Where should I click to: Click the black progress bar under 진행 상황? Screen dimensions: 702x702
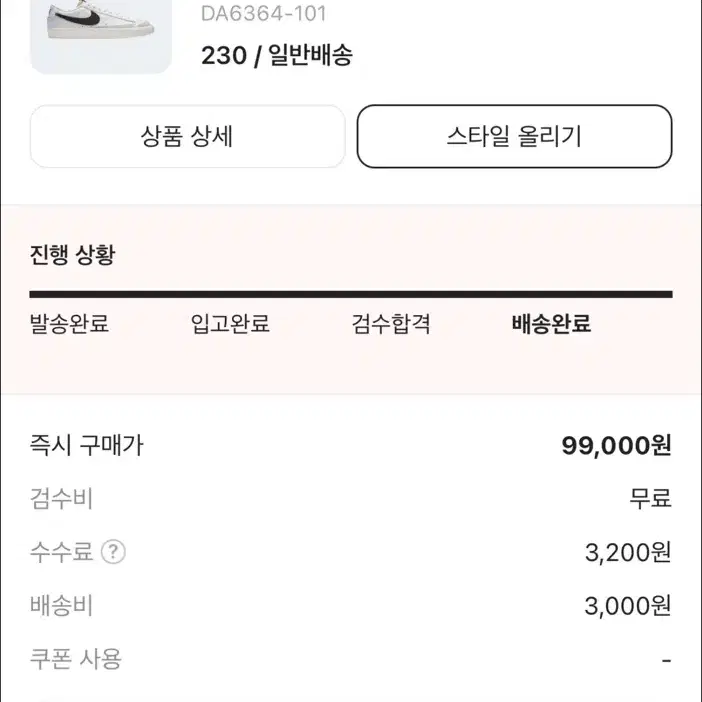tap(351, 294)
